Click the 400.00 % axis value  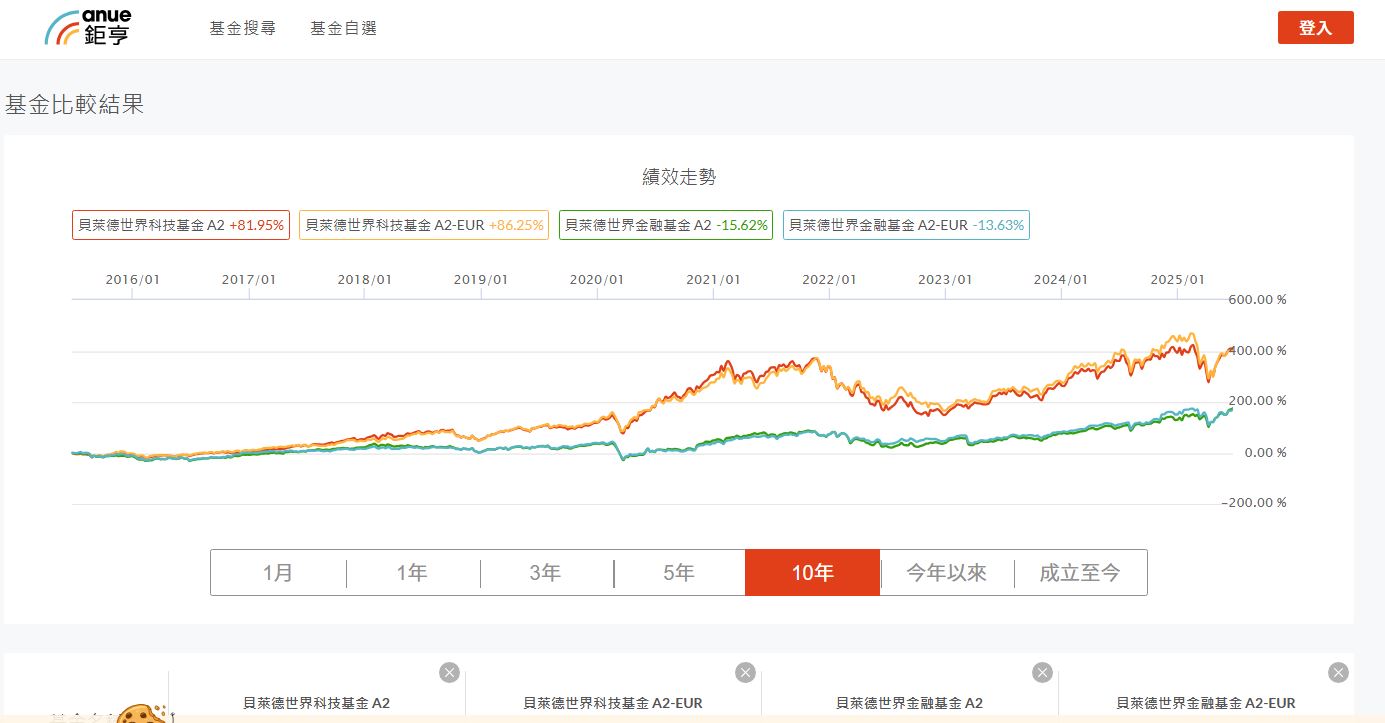pyautogui.click(x=1256, y=351)
